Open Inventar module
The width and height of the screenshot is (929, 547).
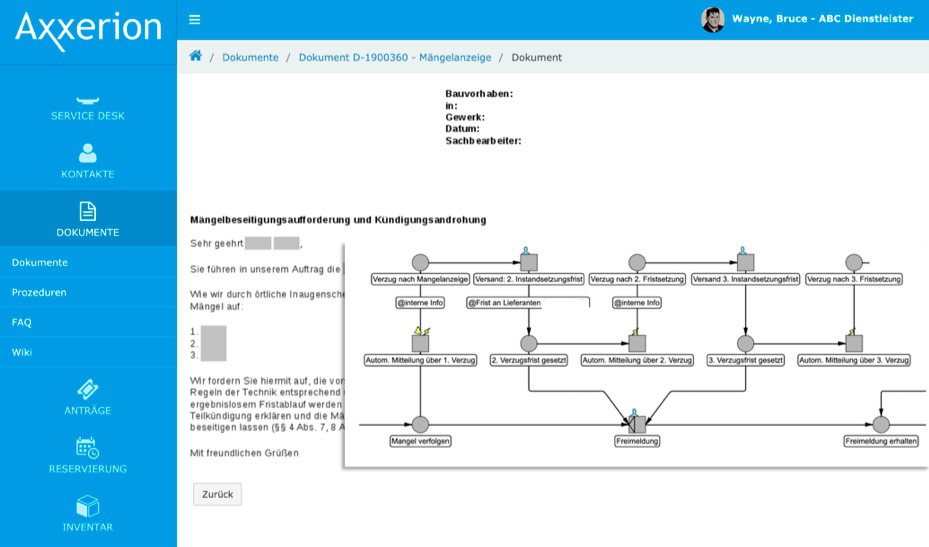coord(88,514)
